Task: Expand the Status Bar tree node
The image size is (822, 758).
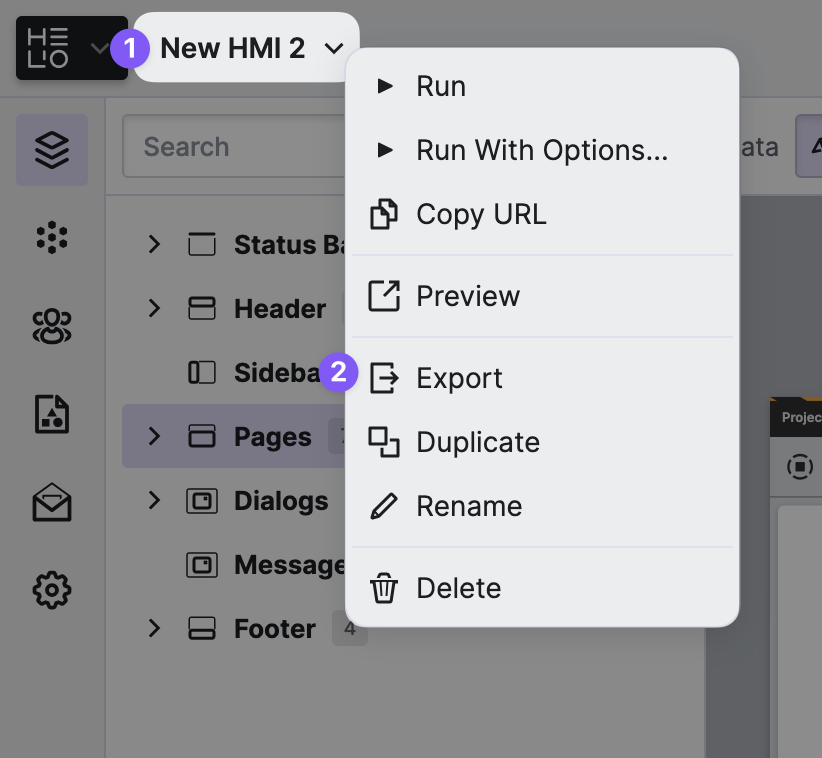Action: 154,244
